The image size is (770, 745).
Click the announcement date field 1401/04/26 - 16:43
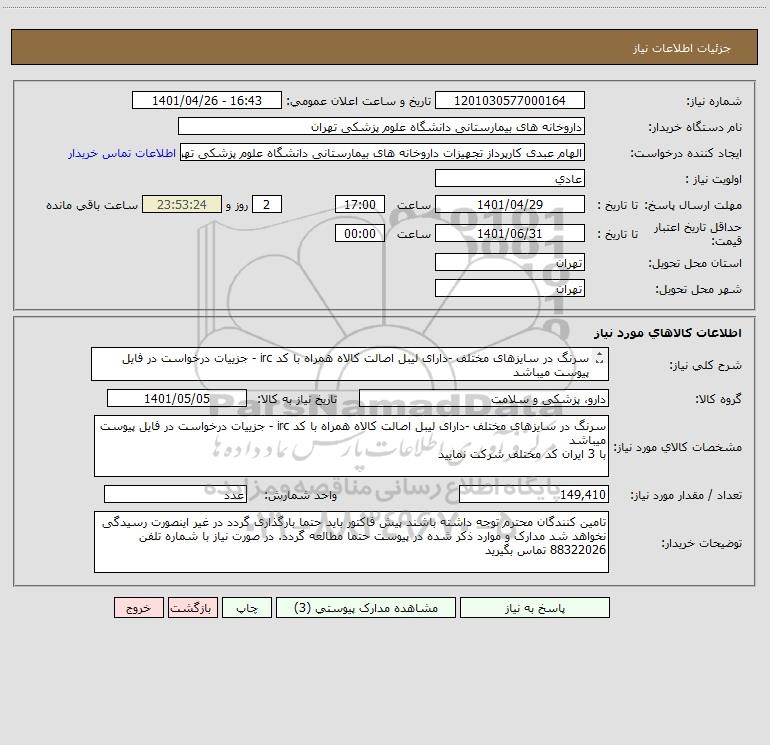click(207, 100)
